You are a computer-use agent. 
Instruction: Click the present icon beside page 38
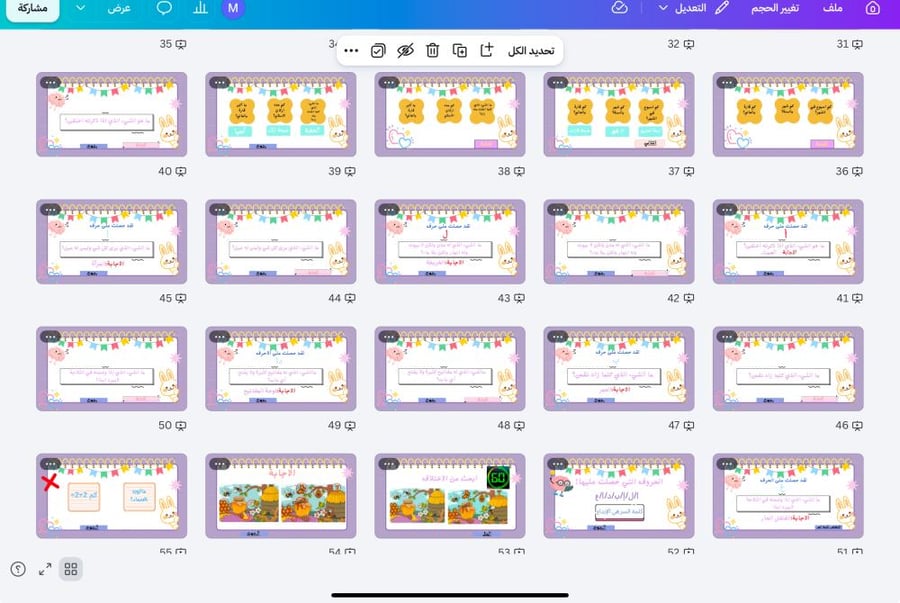pyautogui.click(x=519, y=171)
